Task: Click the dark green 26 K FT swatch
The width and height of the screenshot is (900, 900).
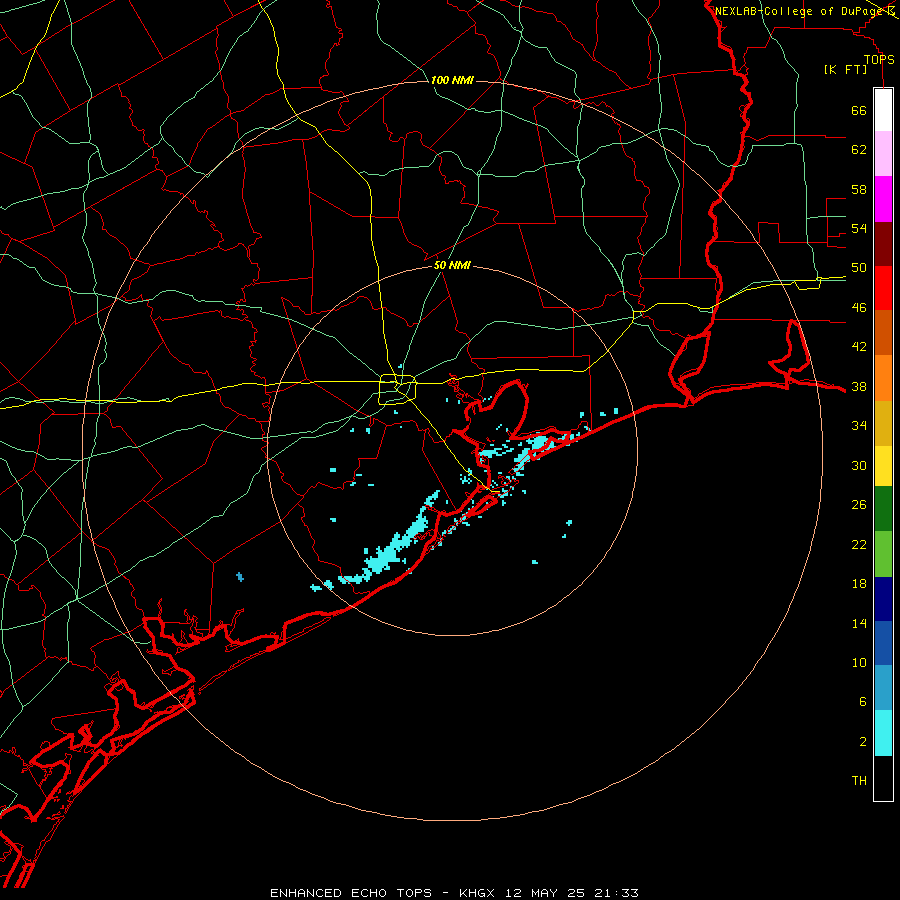Action: pos(883,509)
